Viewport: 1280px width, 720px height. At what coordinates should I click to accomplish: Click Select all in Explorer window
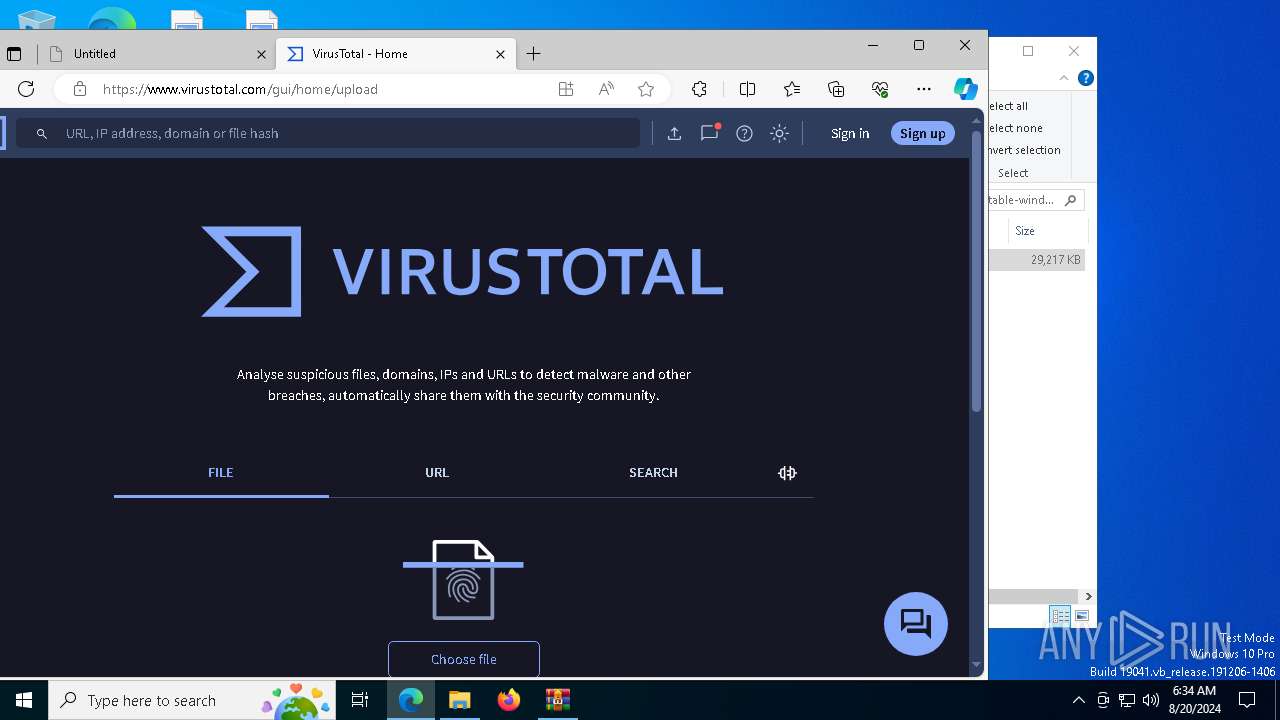point(1008,106)
